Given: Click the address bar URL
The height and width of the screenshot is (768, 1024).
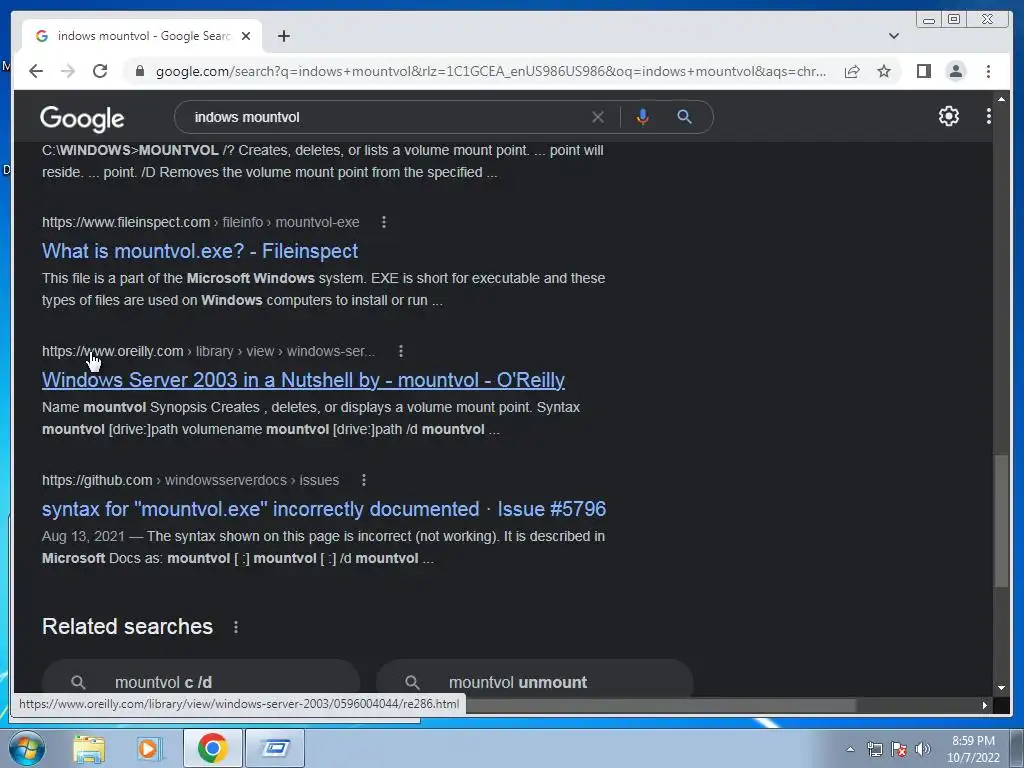Looking at the screenshot, I should click(x=490, y=71).
